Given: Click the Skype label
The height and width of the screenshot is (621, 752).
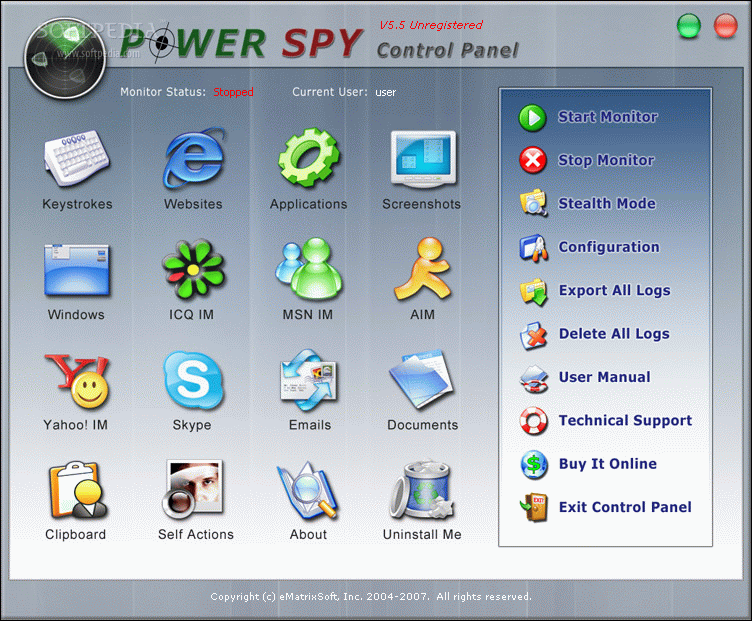Looking at the screenshot, I should click(192, 425).
